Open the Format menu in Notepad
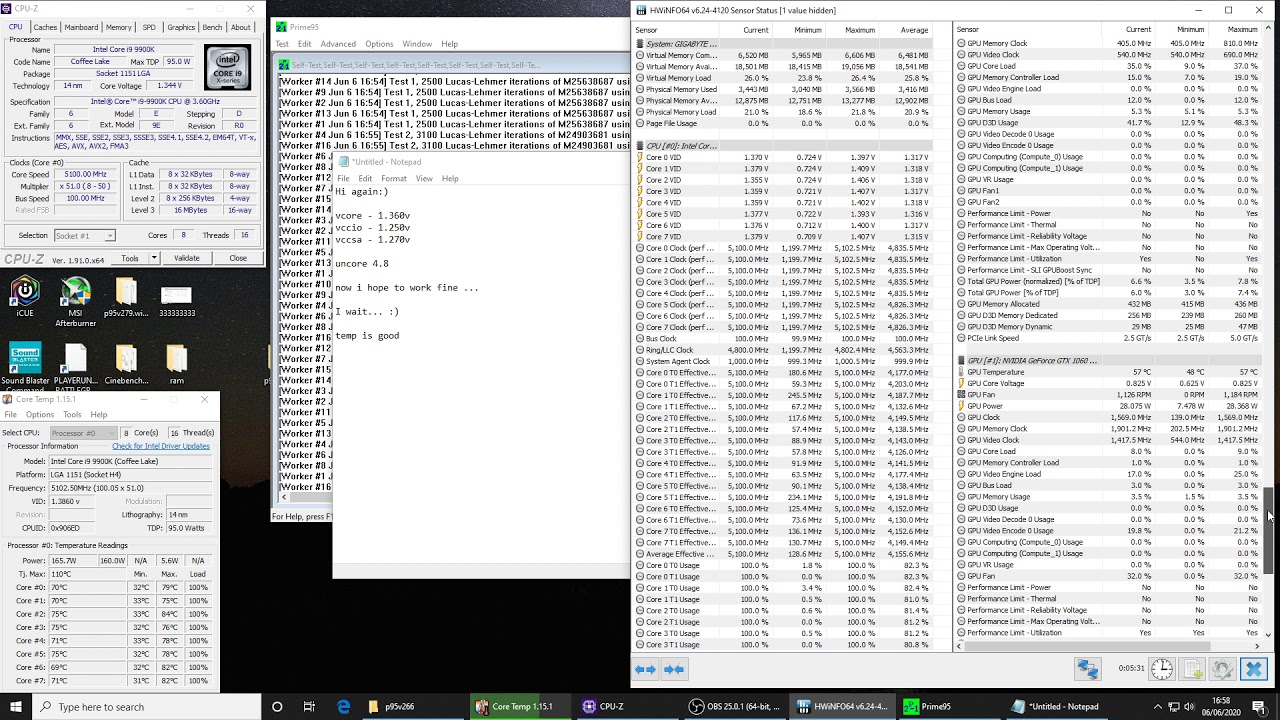The image size is (1280, 720). 394,179
